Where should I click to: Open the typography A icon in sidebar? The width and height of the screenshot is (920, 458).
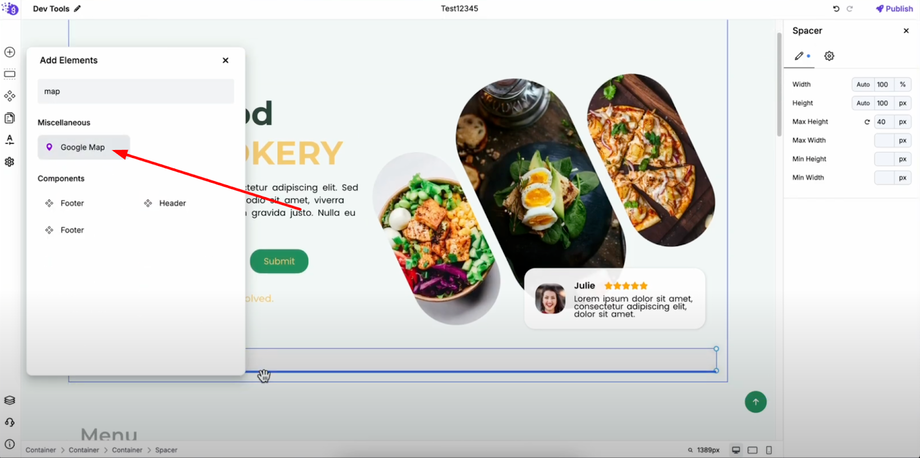pyautogui.click(x=9, y=140)
